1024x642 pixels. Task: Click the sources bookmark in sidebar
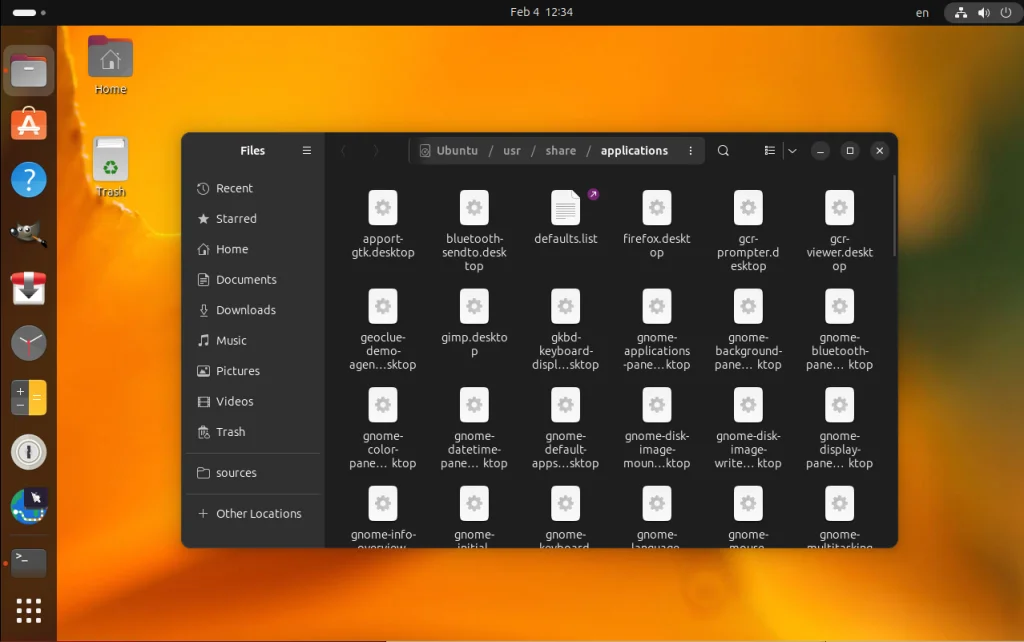236,473
